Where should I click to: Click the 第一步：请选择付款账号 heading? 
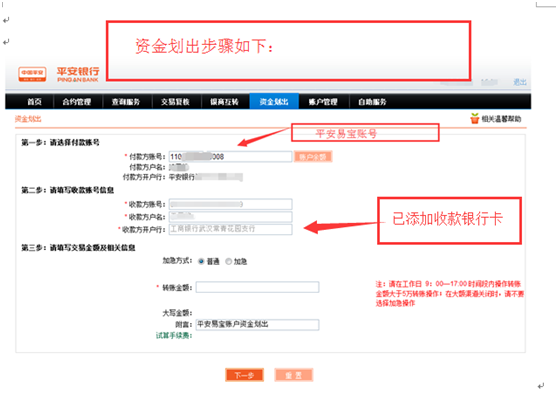tap(60, 143)
